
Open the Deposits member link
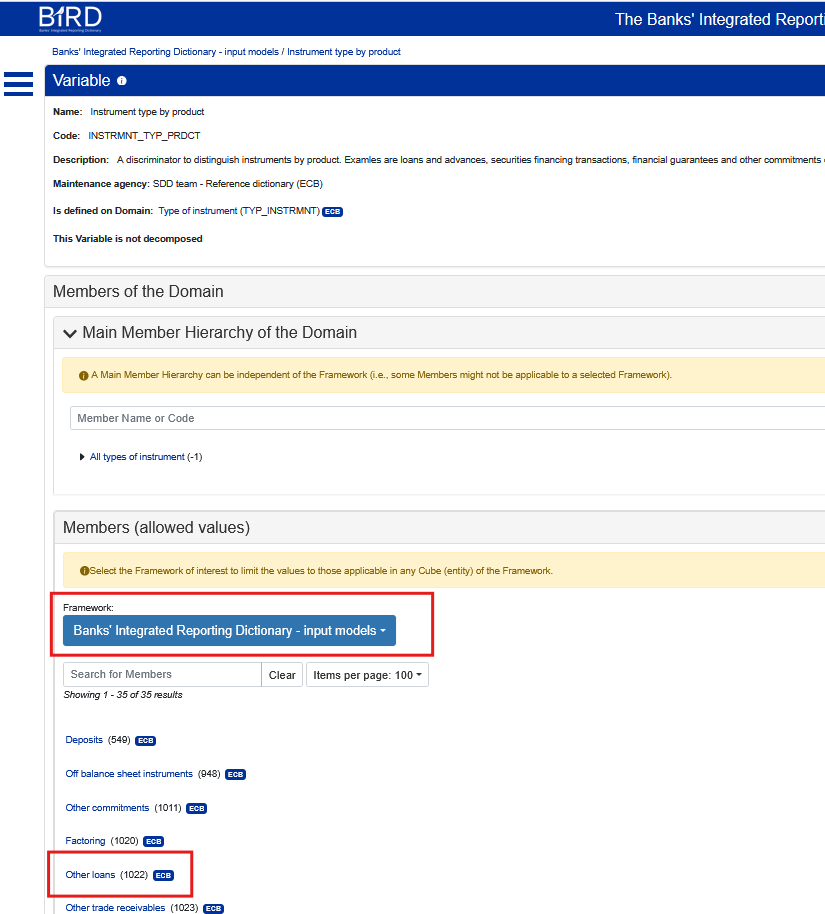point(84,740)
